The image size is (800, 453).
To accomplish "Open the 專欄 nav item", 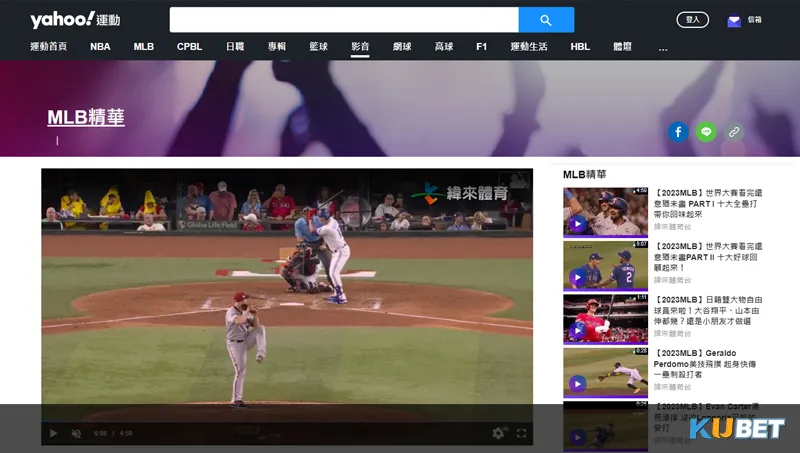I will tap(277, 46).
